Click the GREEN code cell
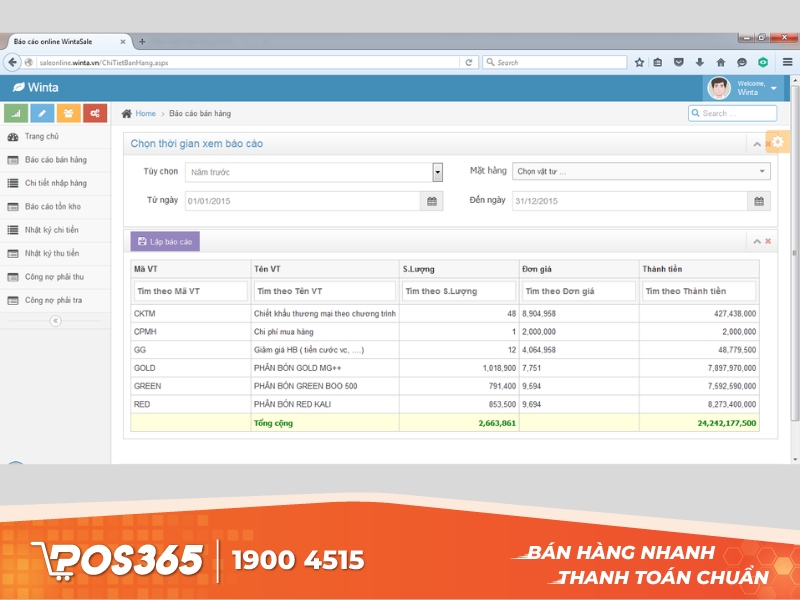The width and height of the screenshot is (800, 600). click(x=190, y=386)
